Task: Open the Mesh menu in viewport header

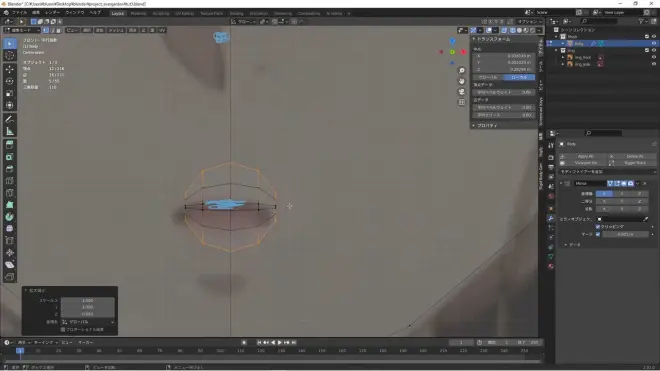Action: click(x=116, y=30)
